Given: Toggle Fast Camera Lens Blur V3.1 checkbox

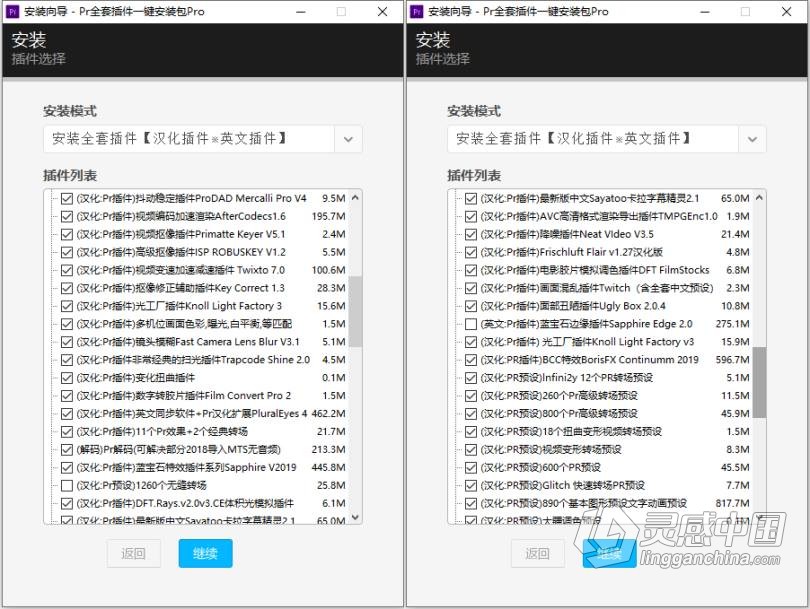Looking at the screenshot, I should [67, 342].
